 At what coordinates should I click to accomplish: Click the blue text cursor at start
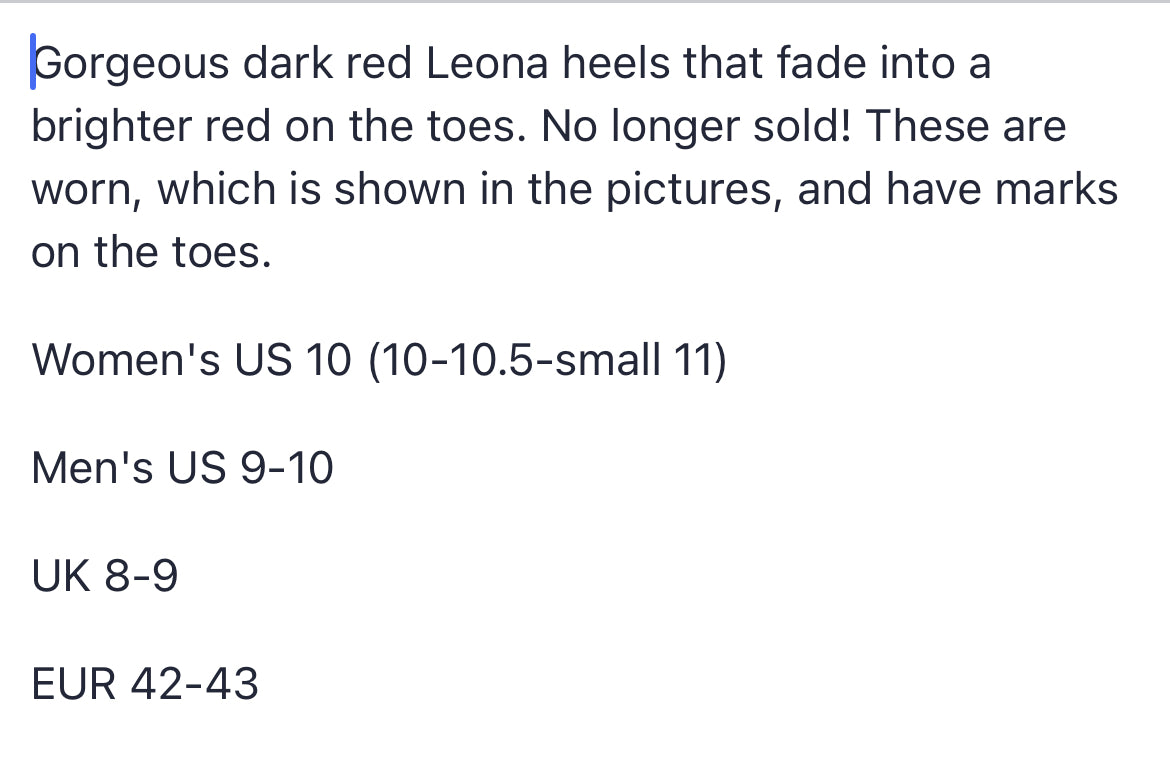[x=33, y=62]
